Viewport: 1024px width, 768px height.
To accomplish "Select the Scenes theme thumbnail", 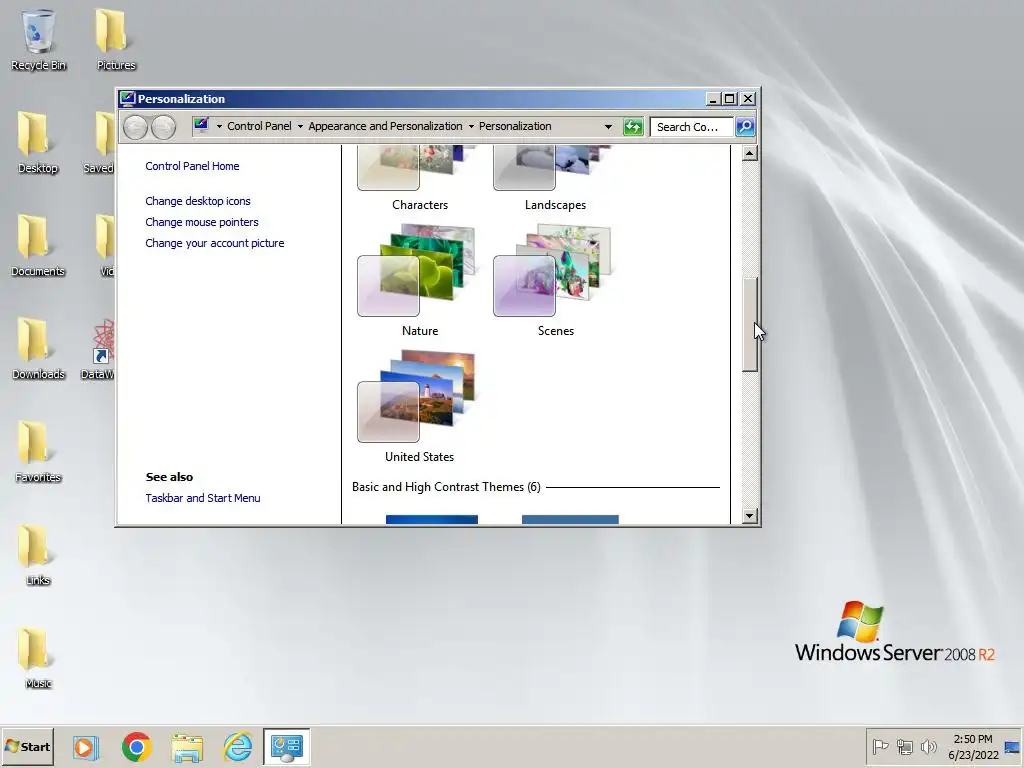I will [553, 271].
